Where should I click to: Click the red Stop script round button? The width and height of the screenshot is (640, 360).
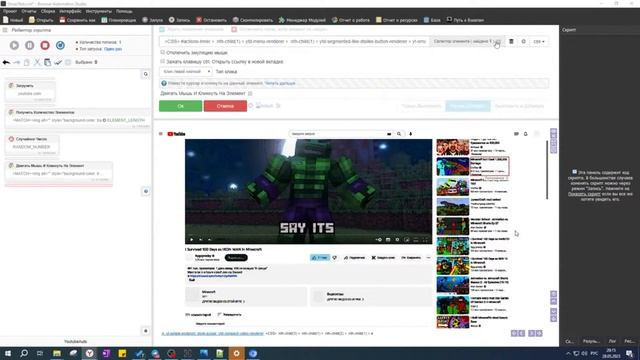tap(45, 45)
